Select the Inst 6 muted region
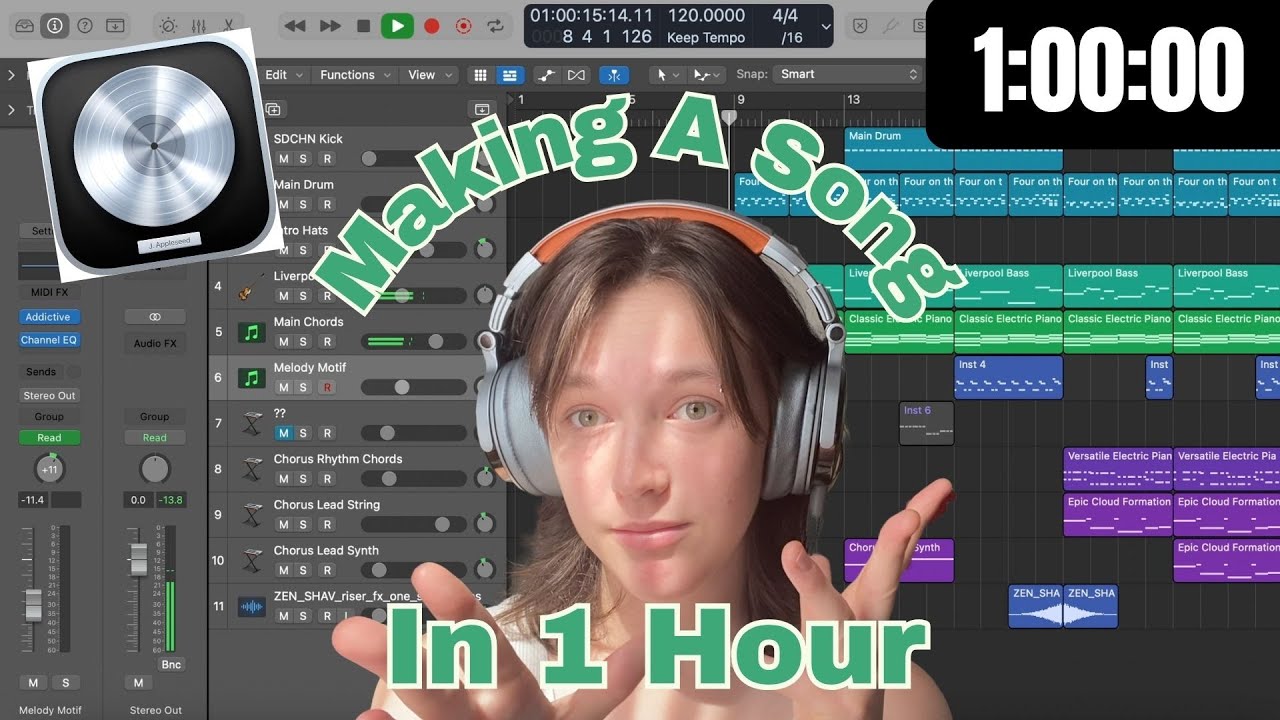Viewport: 1280px width, 720px height. pyautogui.click(x=926, y=424)
